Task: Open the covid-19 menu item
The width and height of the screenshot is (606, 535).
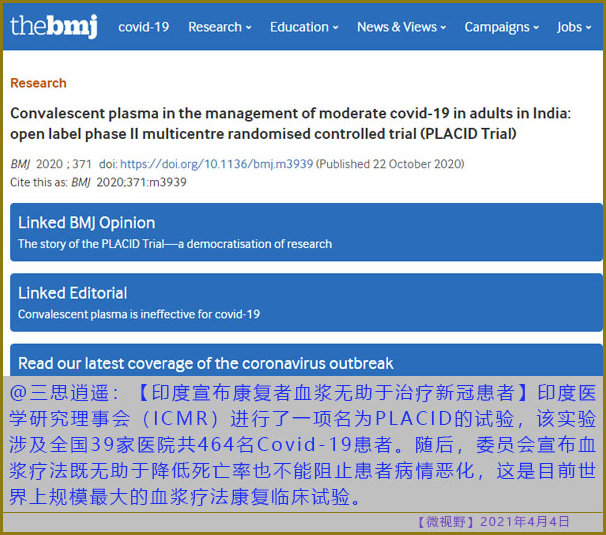Action: pyautogui.click(x=144, y=27)
